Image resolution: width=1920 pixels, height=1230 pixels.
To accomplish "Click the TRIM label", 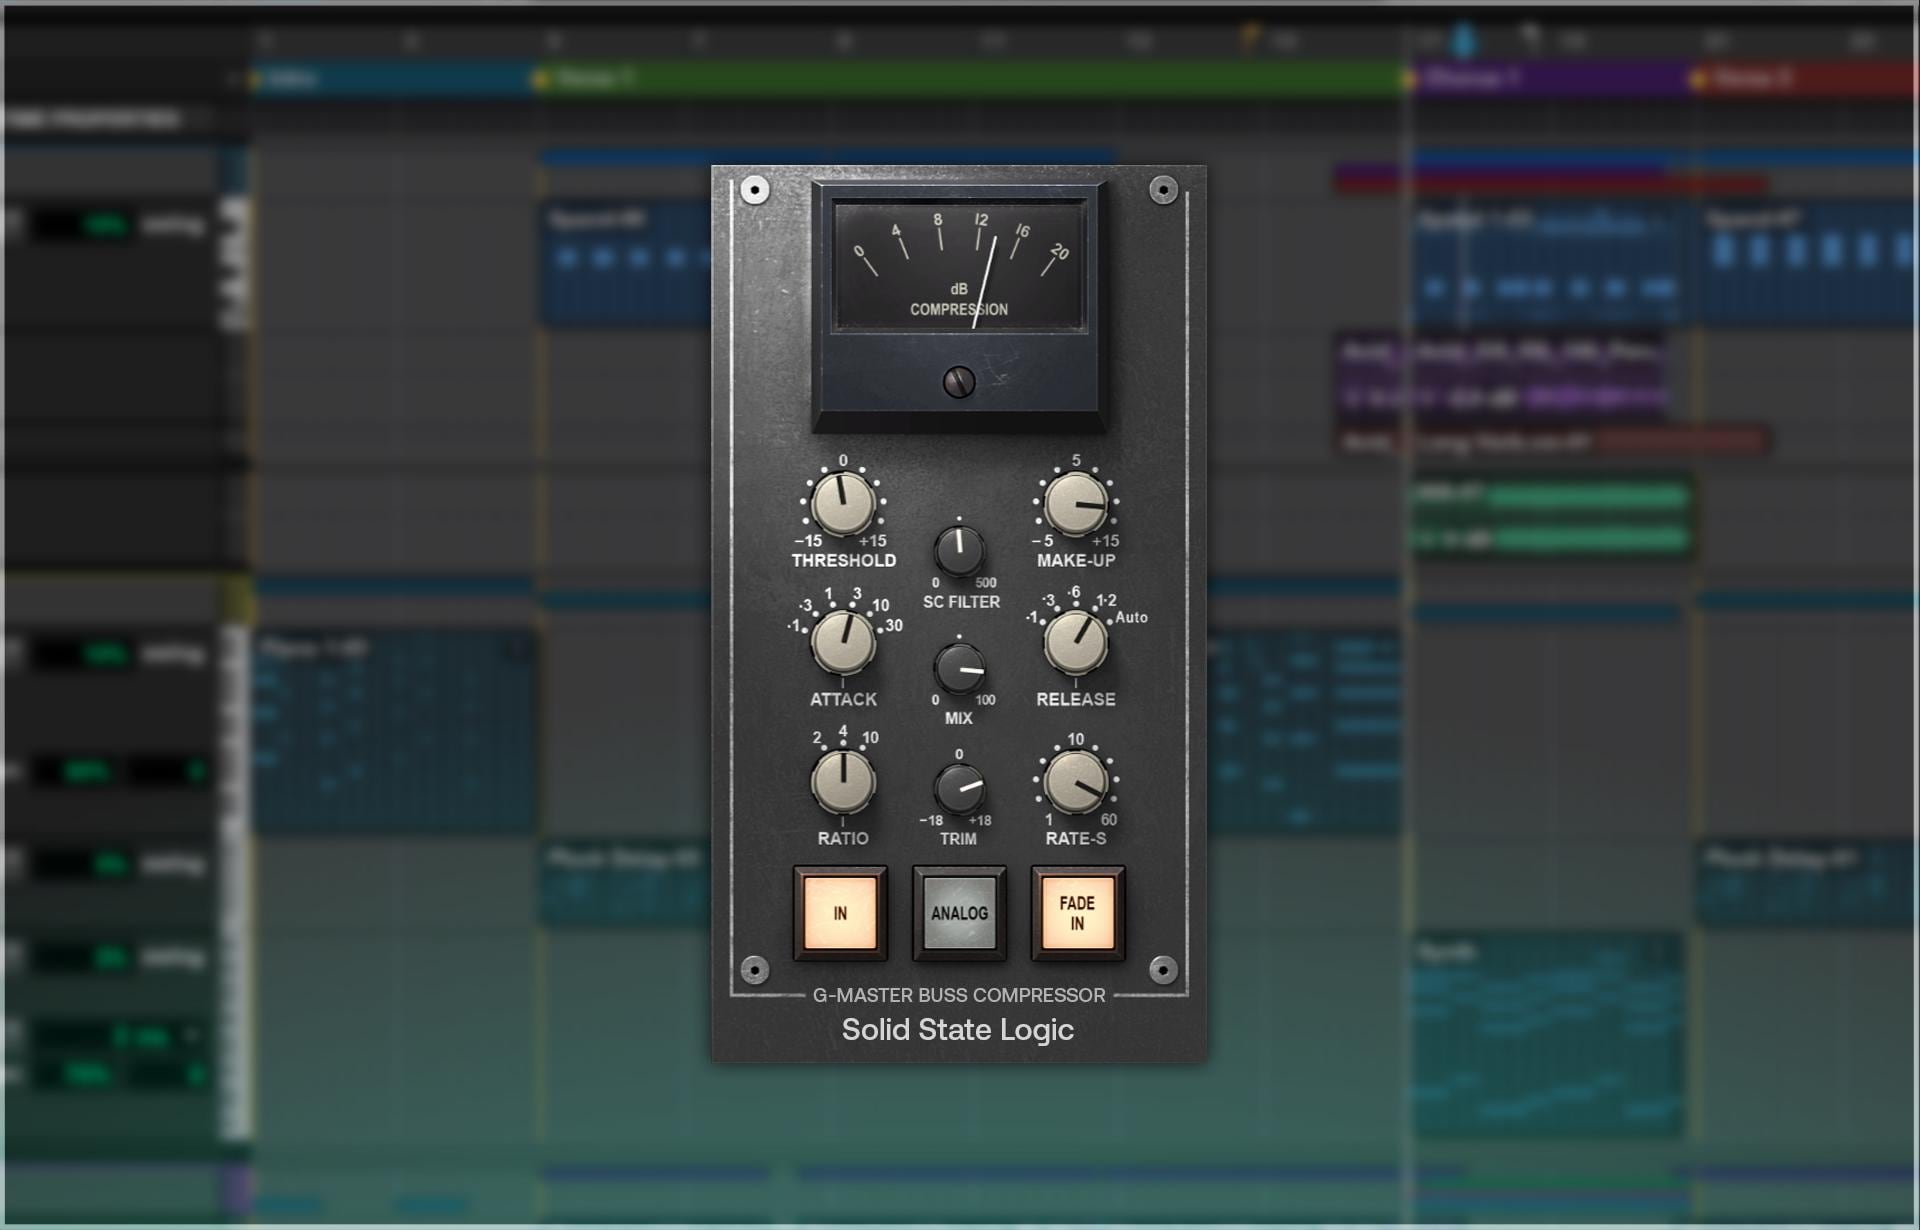I will 958,839.
